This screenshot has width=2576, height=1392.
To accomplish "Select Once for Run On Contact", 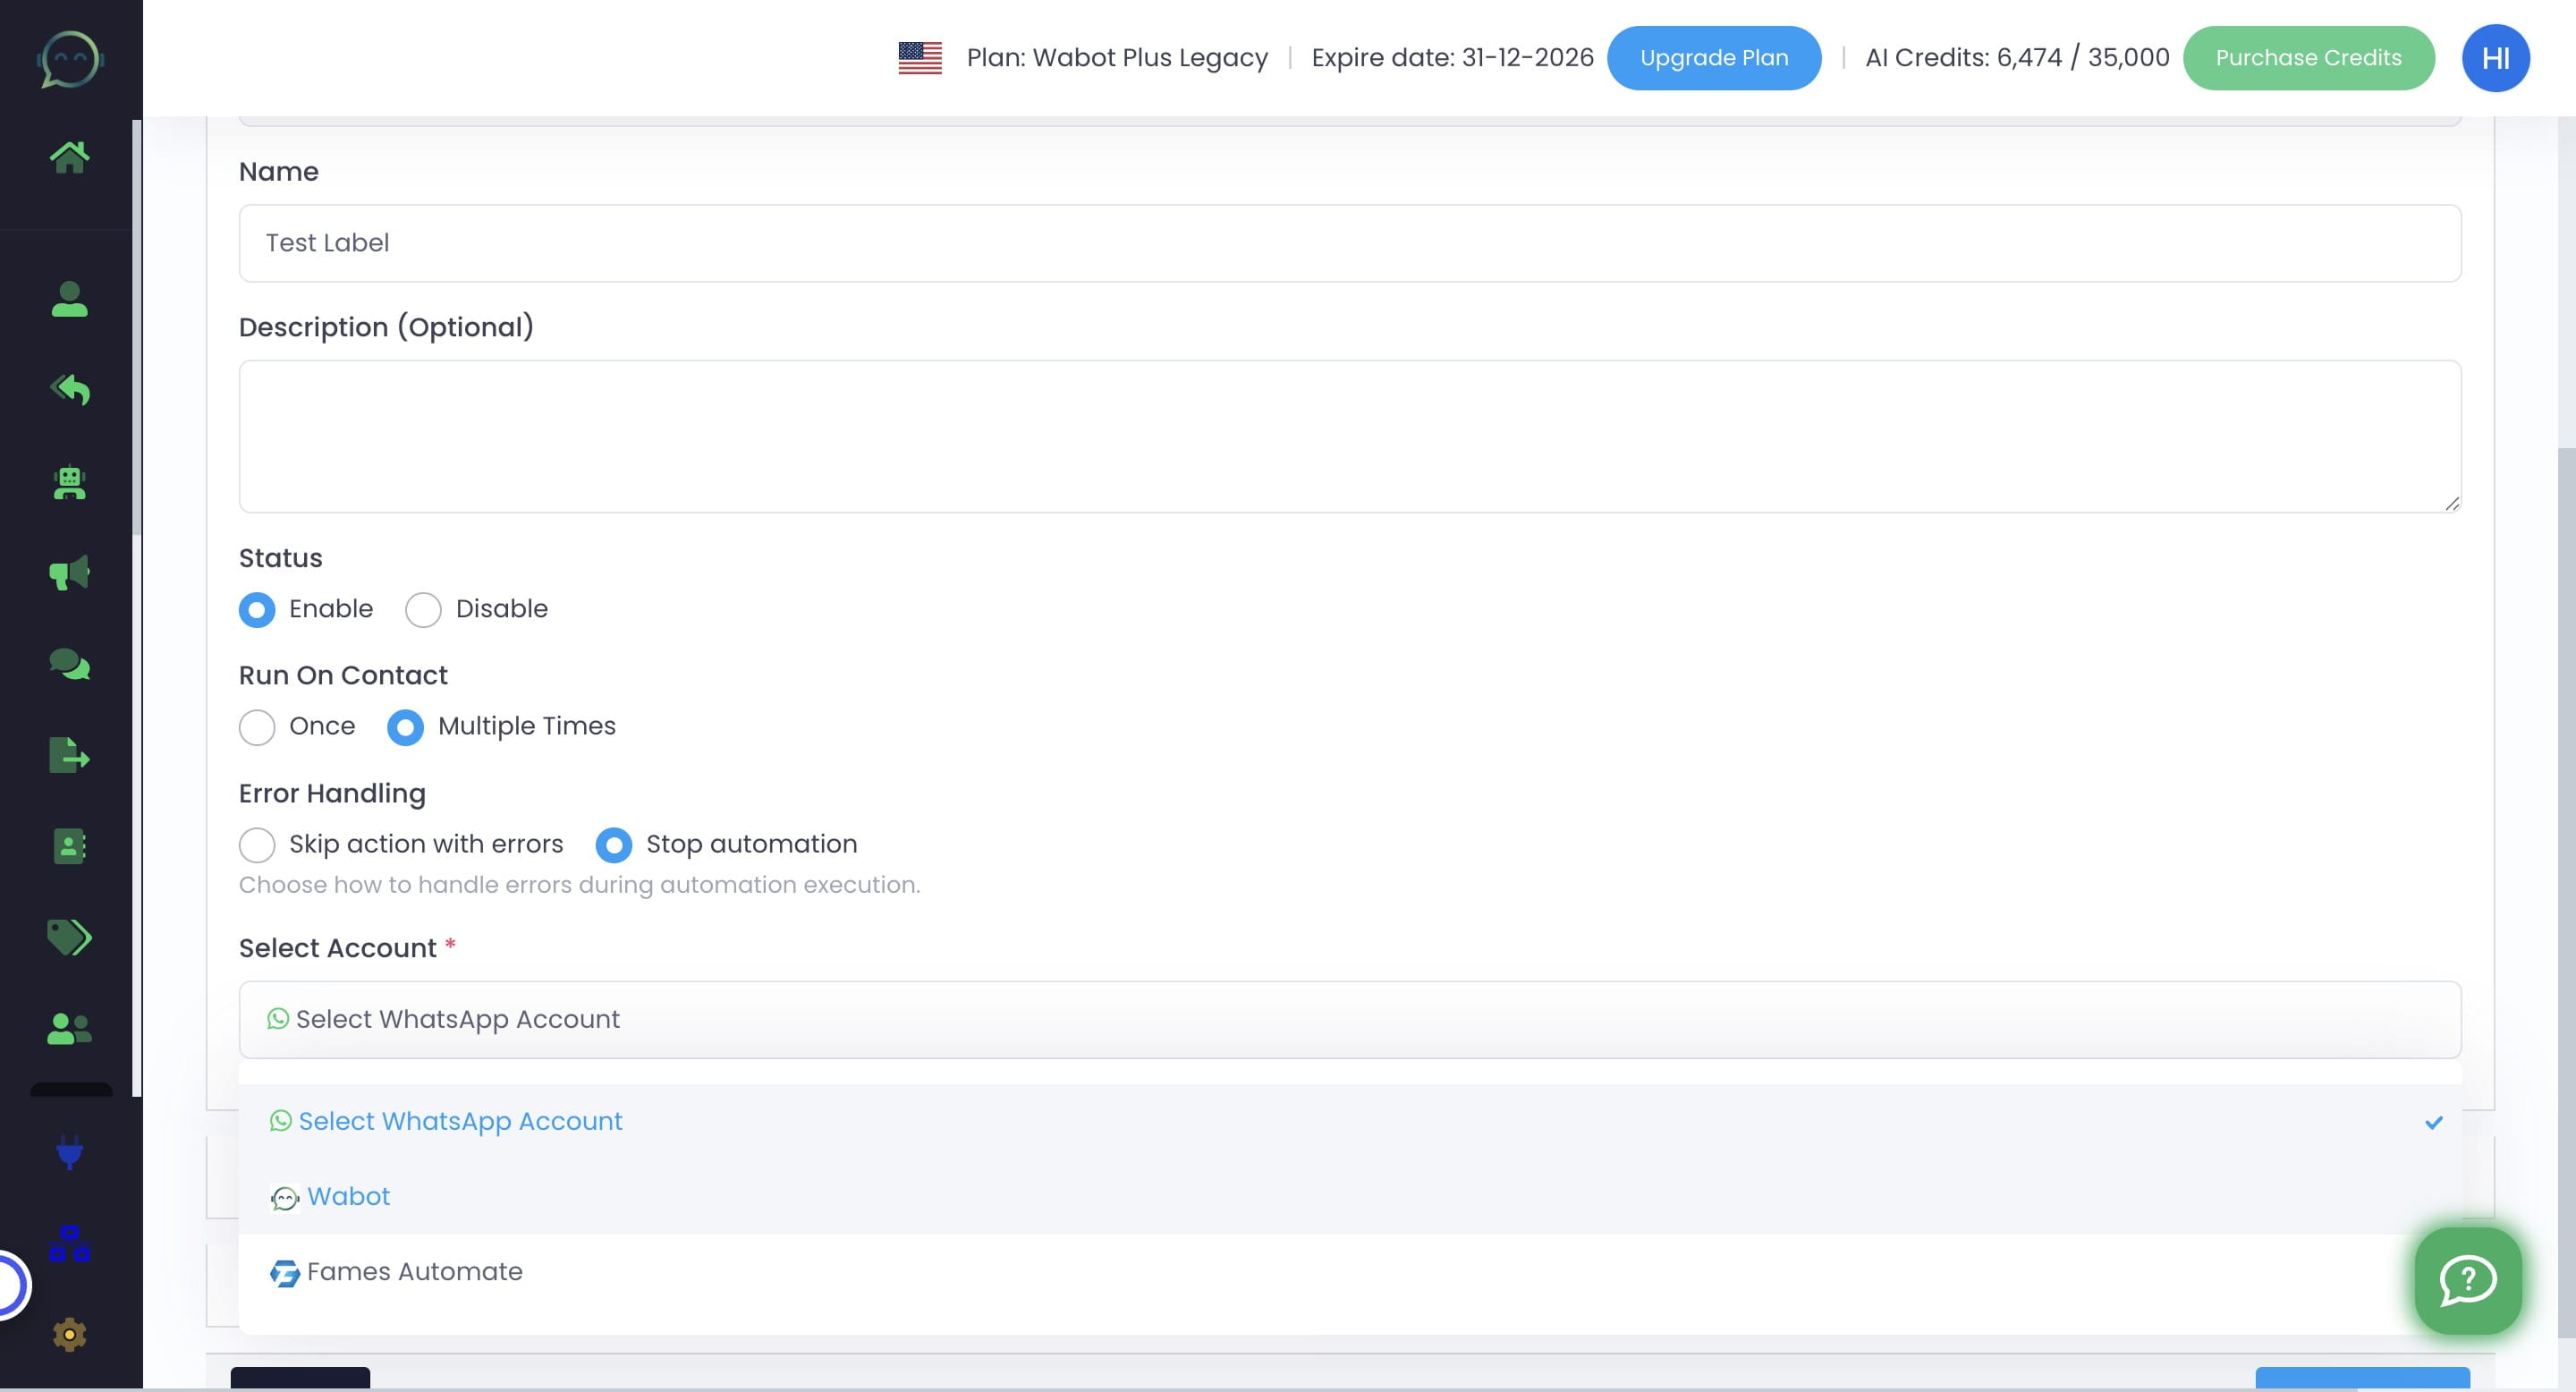I will (x=257, y=728).
